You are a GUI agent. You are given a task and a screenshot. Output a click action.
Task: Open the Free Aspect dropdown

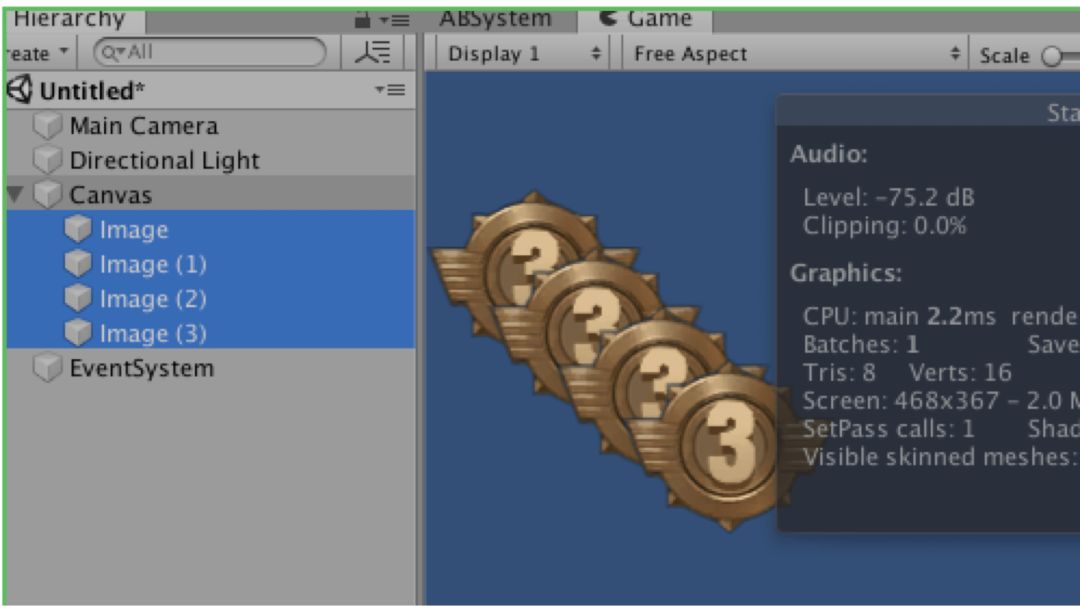[796, 54]
